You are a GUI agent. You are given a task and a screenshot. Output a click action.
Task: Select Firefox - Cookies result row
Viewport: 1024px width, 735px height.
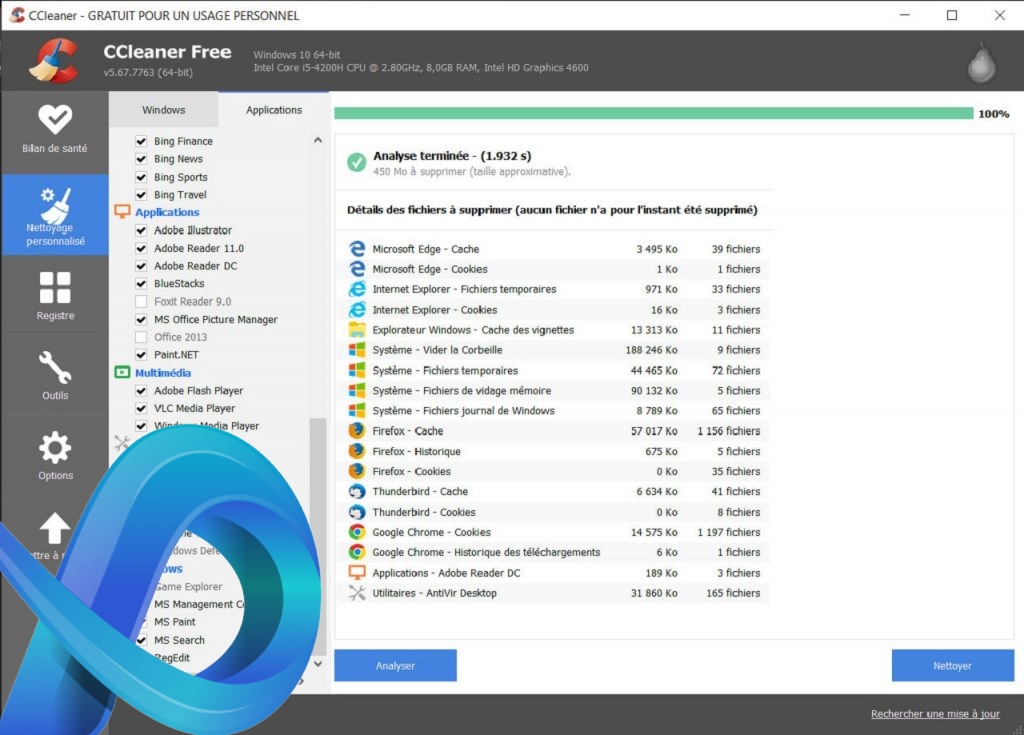(554, 472)
